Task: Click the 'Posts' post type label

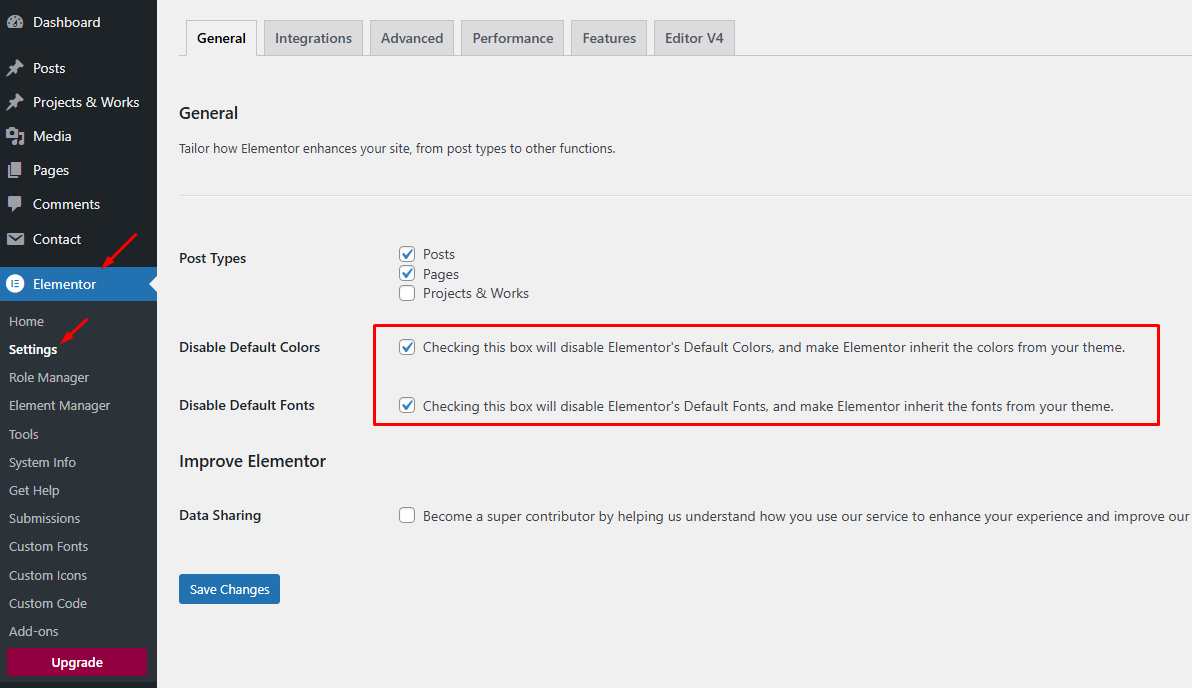Action: click(x=439, y=254)
